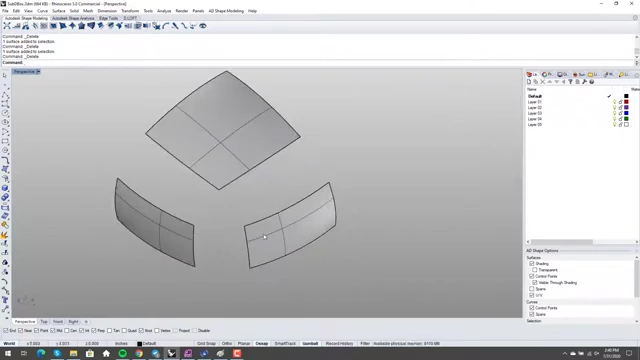Enable the Tan osnap checkbox
This screenshot has height=360, width=640.
(x=109, y=331)
